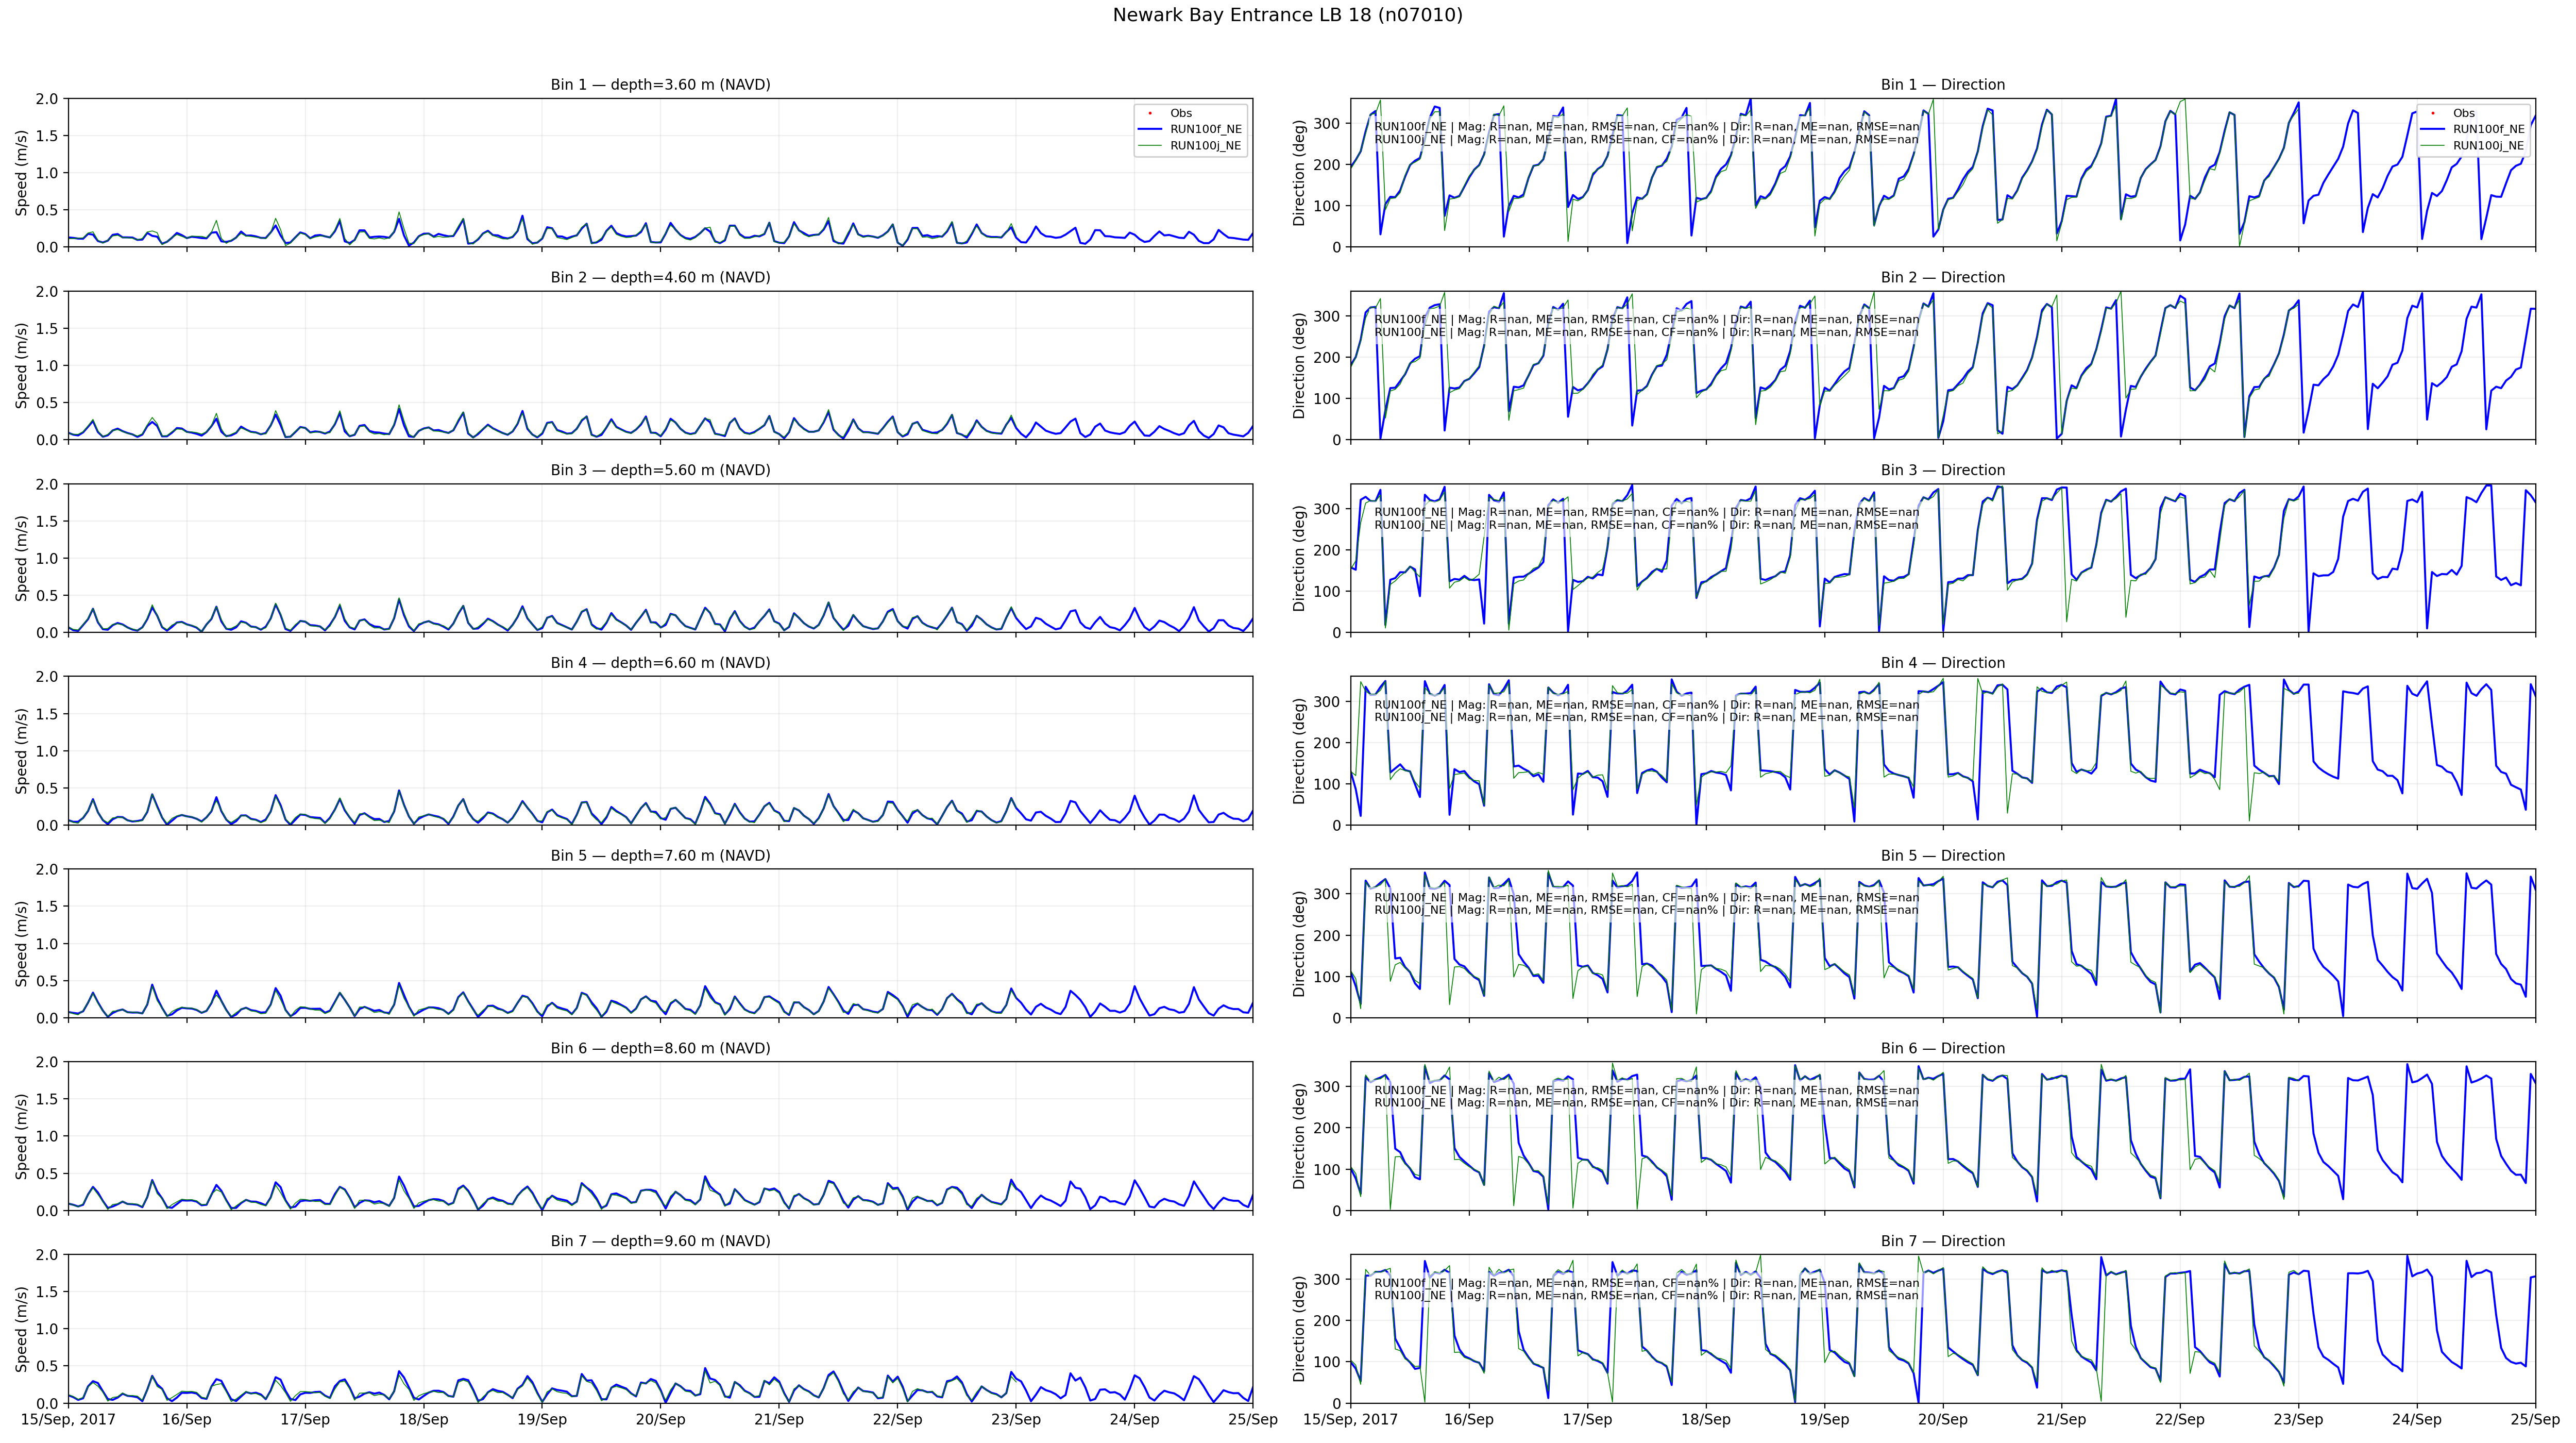Select the 'Bin 6 — Direction' subplot title
Screen dimensions: 2576x1443
tap(1942, 1049)
